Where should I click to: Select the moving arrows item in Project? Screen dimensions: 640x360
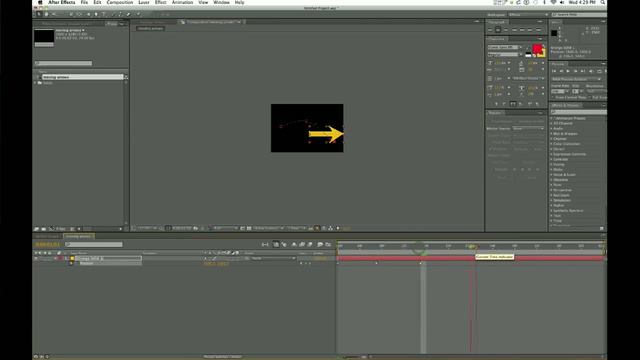82,77
